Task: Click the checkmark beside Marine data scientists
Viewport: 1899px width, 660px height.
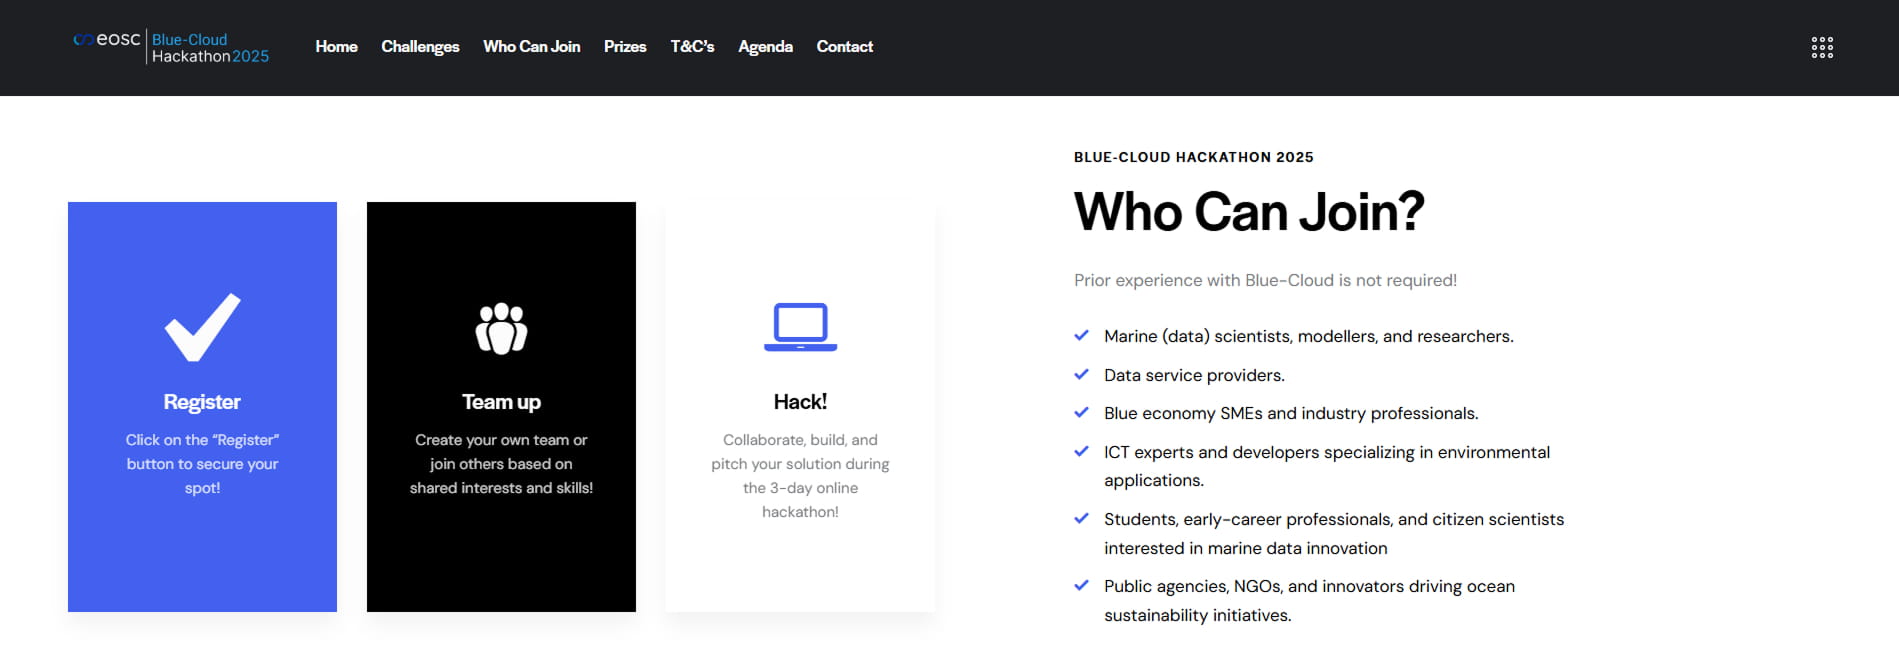Action: tap(1081, 336)
